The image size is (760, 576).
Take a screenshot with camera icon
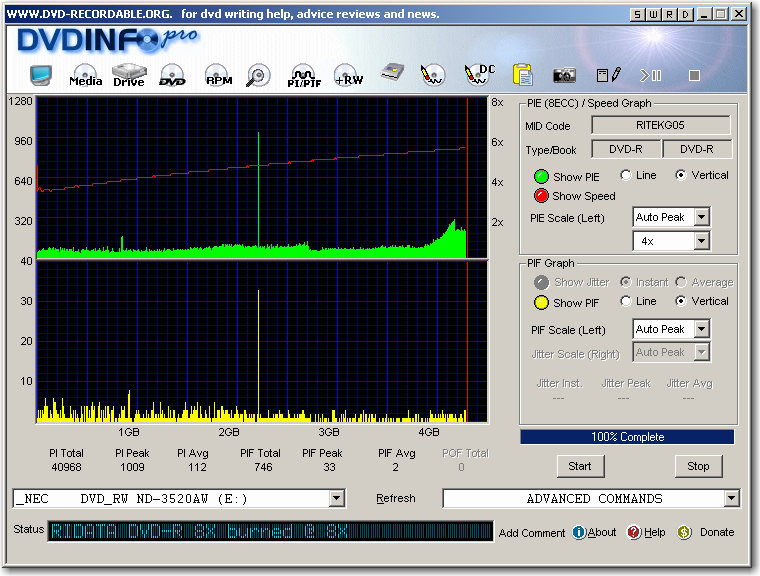point(564,75)
